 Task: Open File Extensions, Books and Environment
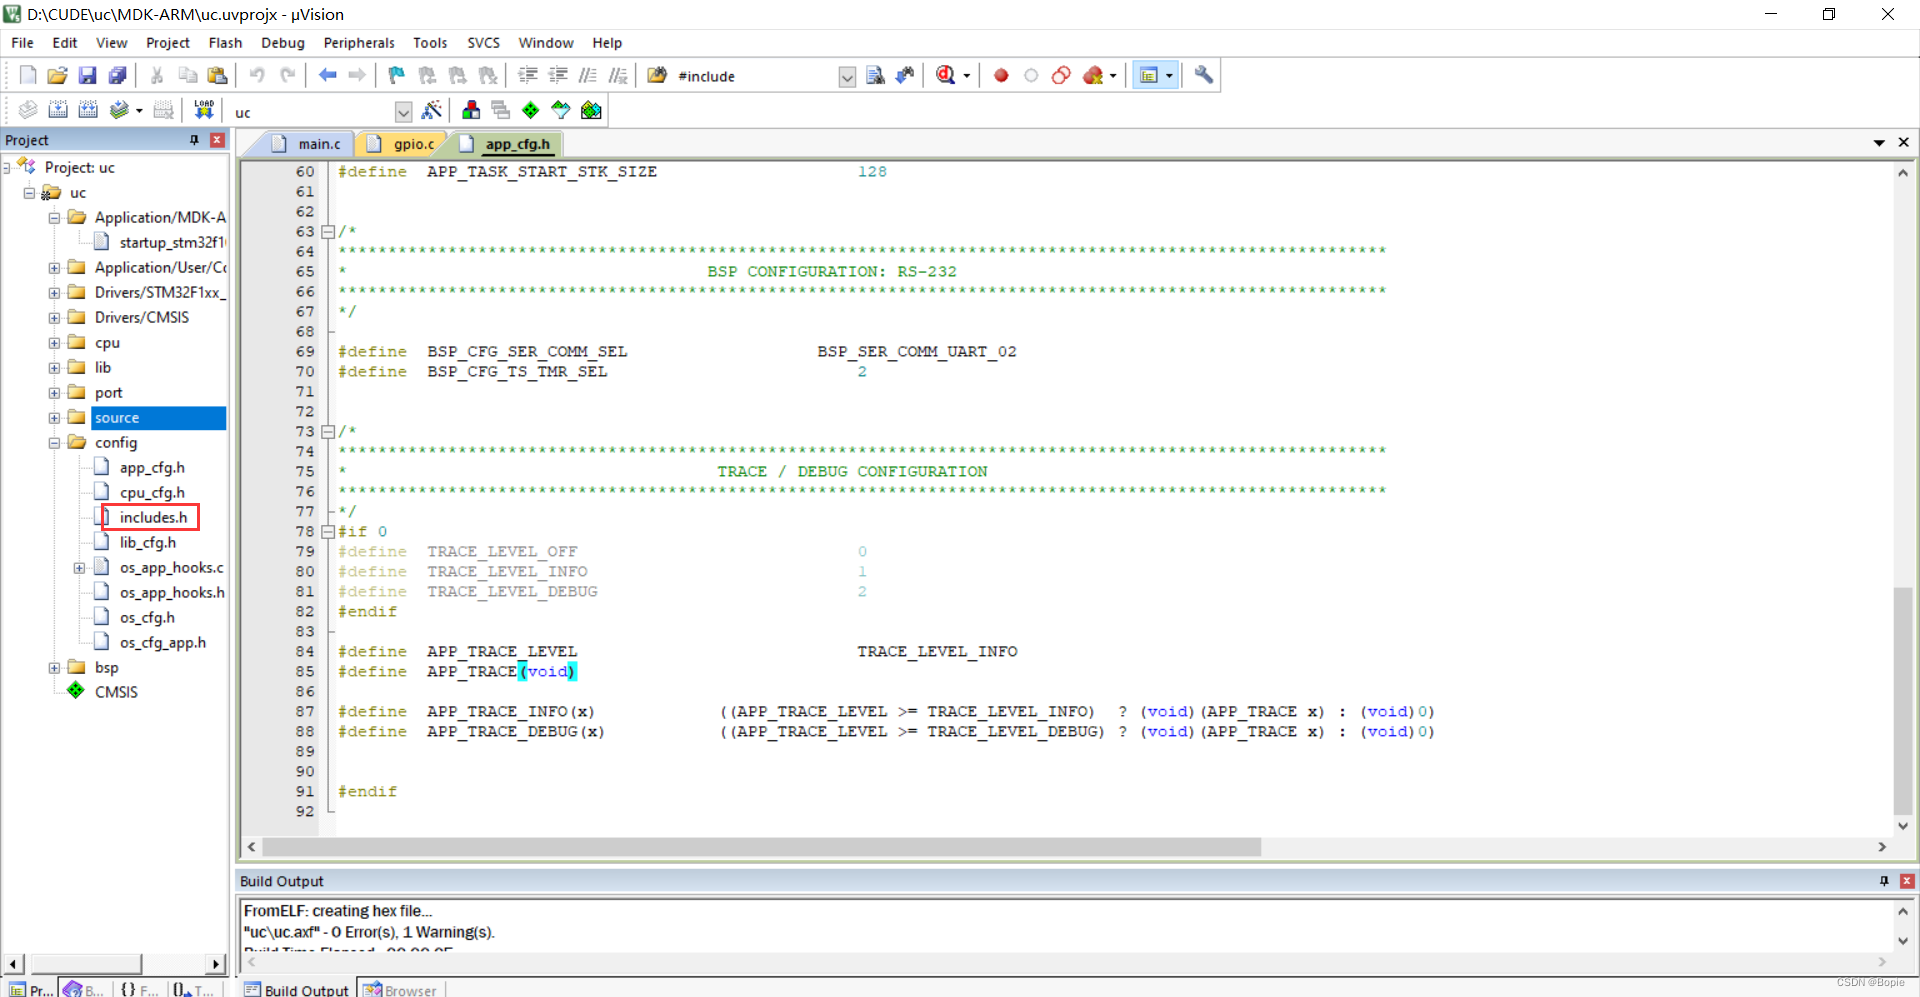click(471, 110)
